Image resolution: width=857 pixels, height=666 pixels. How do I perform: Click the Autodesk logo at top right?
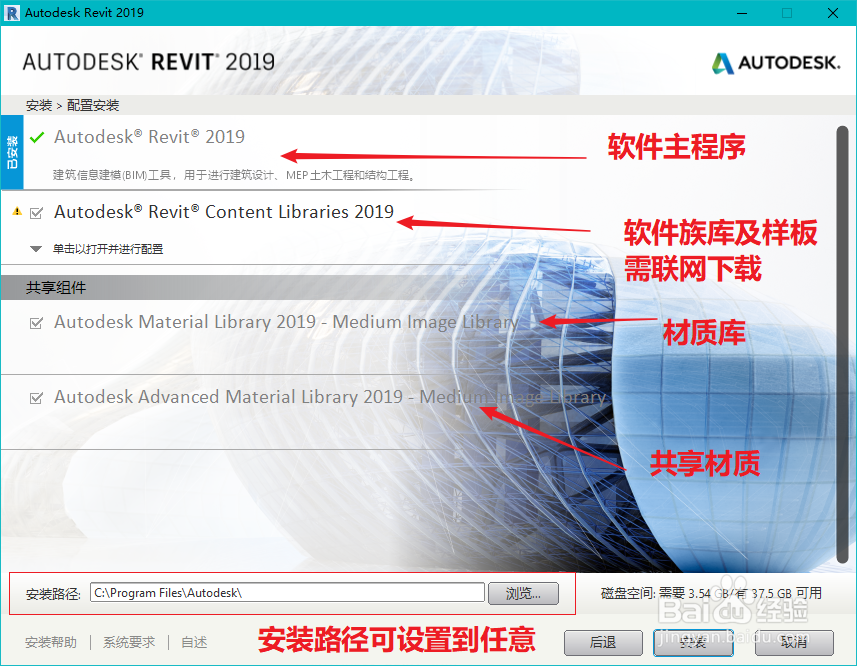[x=776, y=63]
